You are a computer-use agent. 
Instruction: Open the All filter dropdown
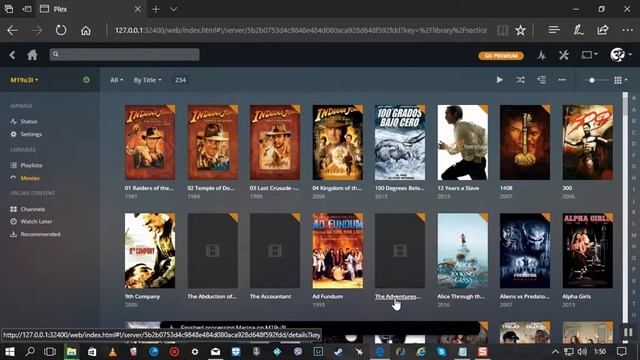click(x=116, y=80)
